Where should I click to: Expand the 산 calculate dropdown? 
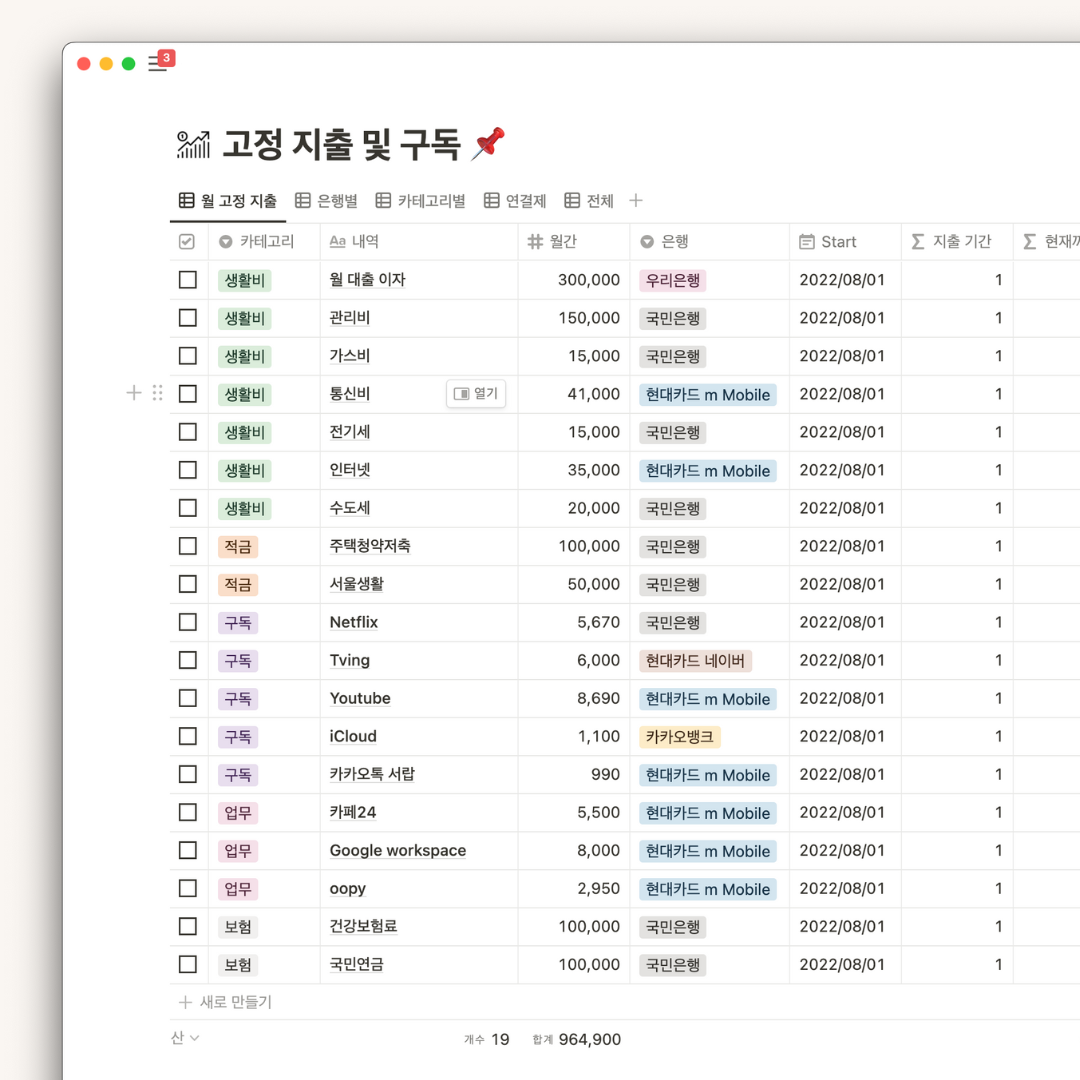point(185,1038)
